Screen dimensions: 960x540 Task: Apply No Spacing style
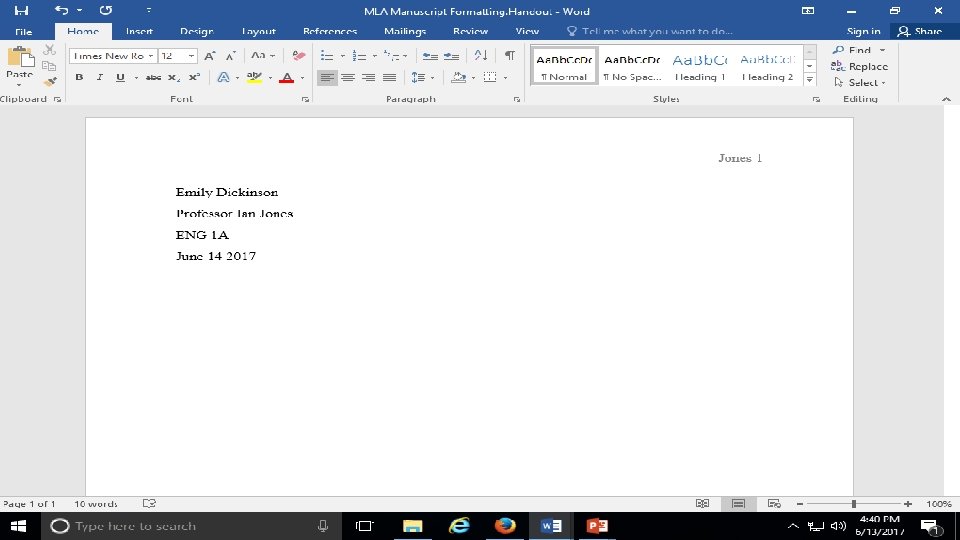632,67
